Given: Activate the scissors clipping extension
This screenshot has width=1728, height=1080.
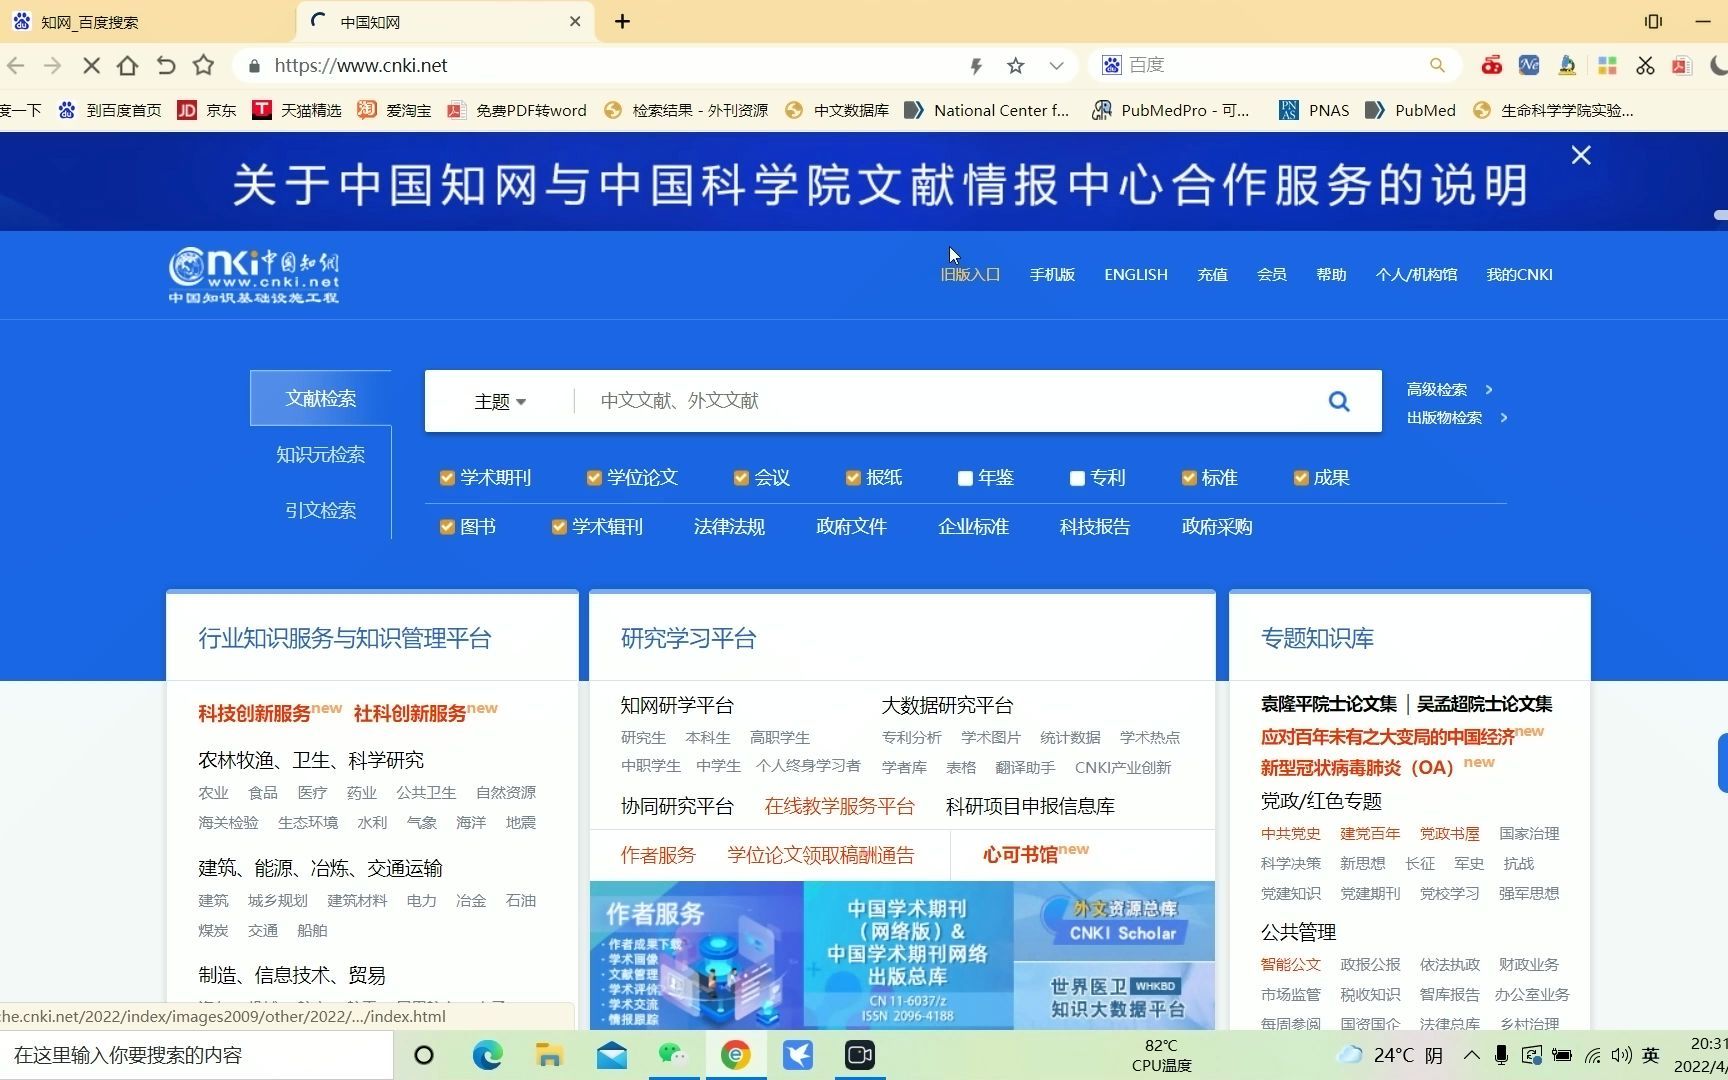Looking at the screenshot, I should (x=1645, y=65).
